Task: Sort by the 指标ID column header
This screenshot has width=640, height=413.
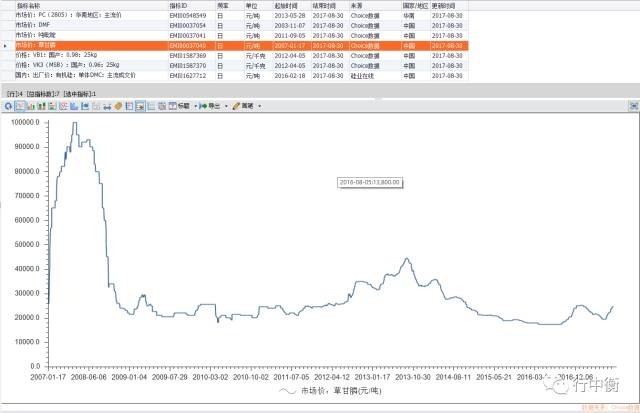Action: tap(192, 6)
